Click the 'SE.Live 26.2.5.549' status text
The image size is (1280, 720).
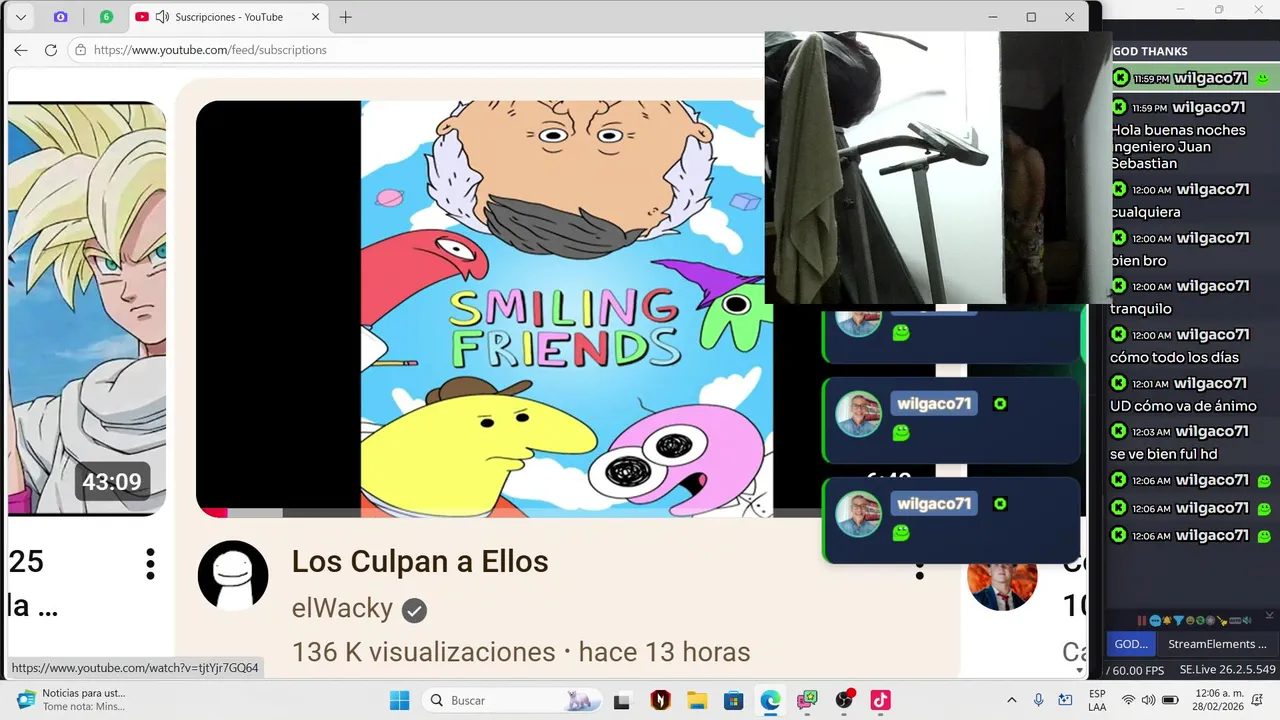click(1227, 670)
